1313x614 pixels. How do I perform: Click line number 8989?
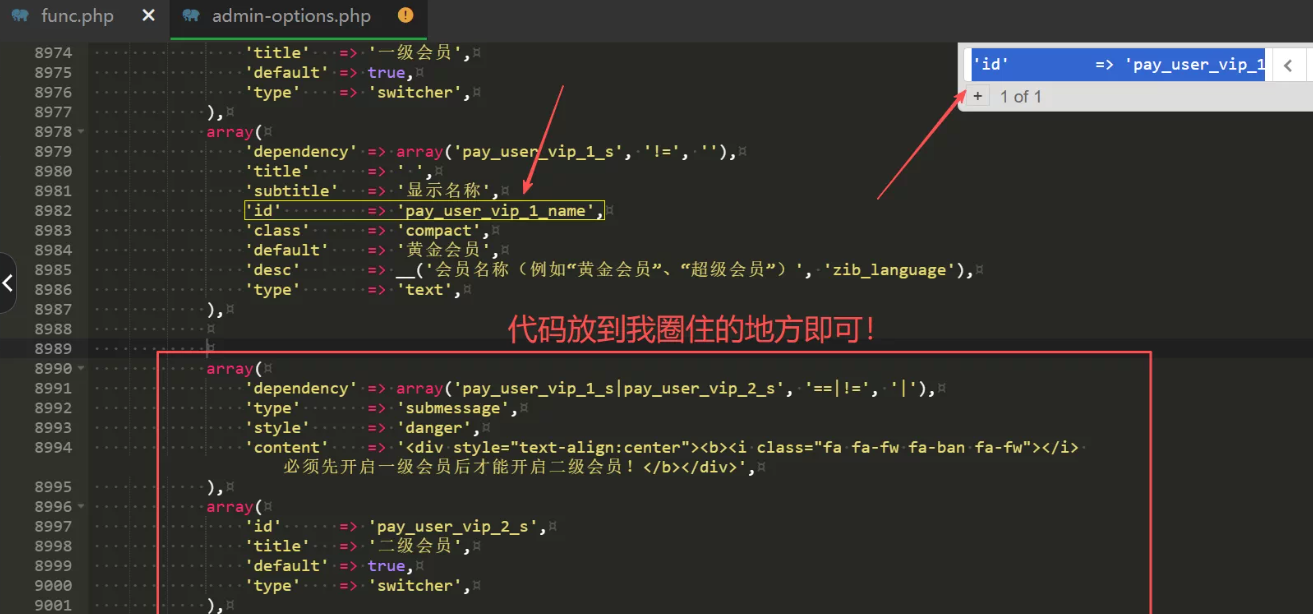[x=52, y=349]
